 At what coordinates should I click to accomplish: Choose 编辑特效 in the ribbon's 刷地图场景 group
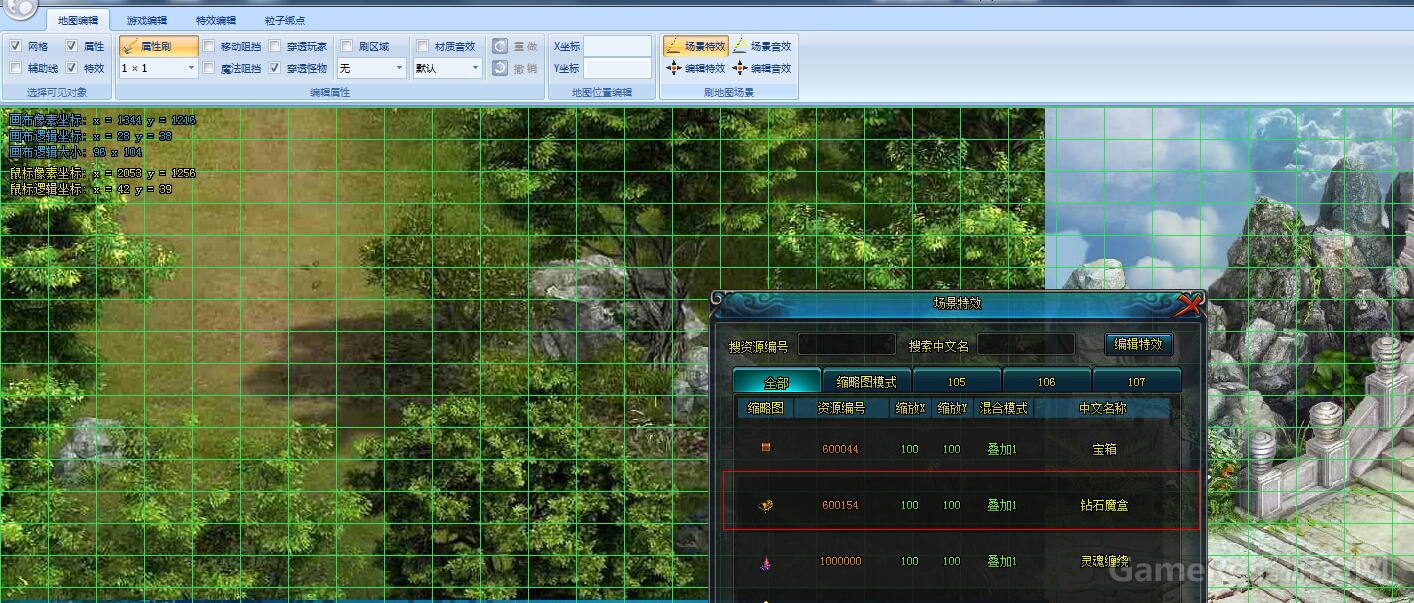(695, 68)
